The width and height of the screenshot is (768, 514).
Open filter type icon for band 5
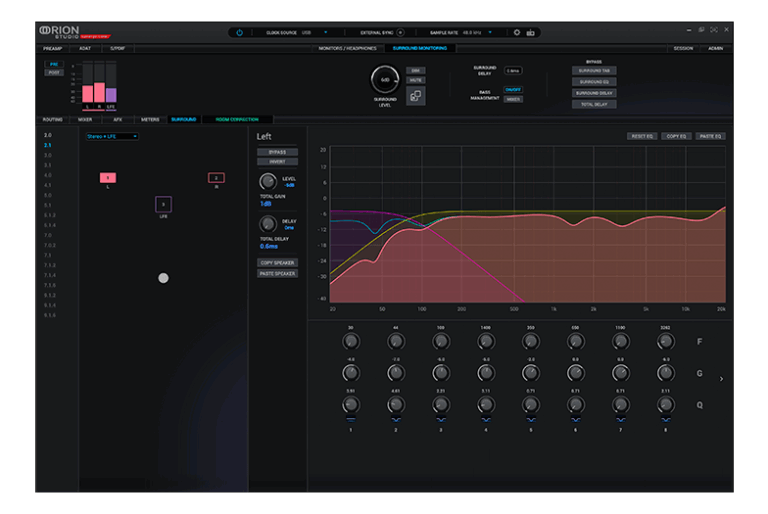[x=530, y=419]
